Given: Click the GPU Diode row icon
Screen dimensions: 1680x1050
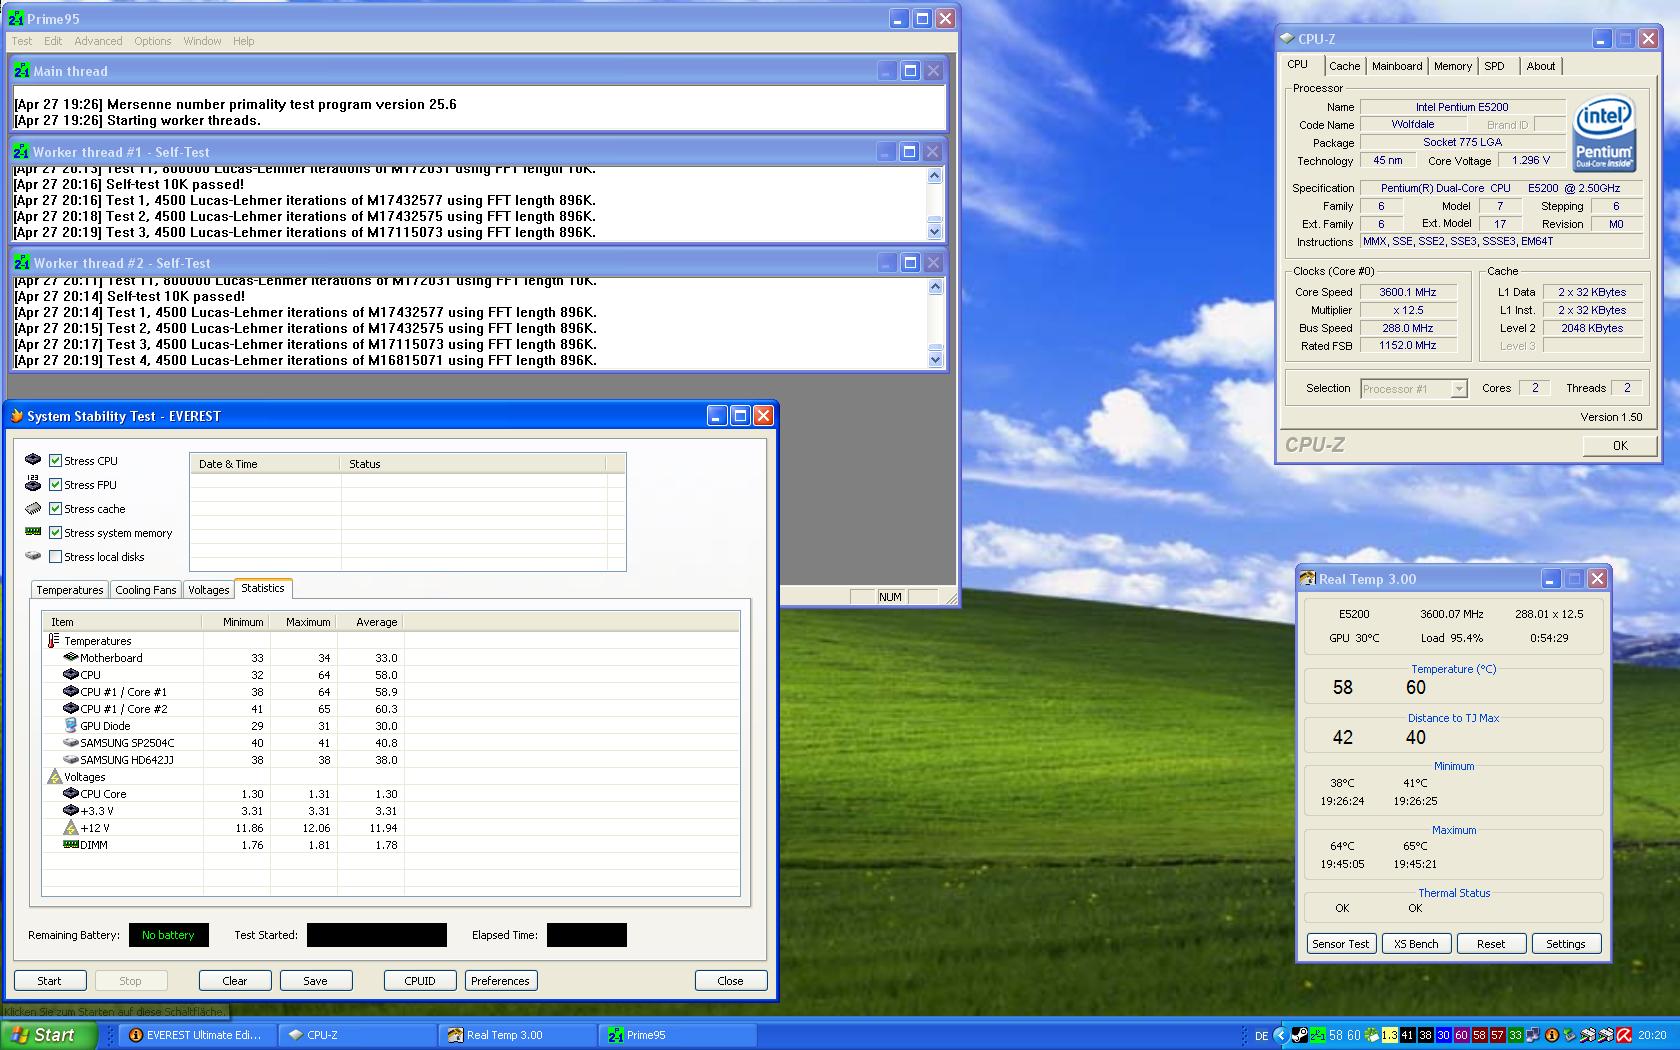Looking at the screenshot, I should (70, 726).
